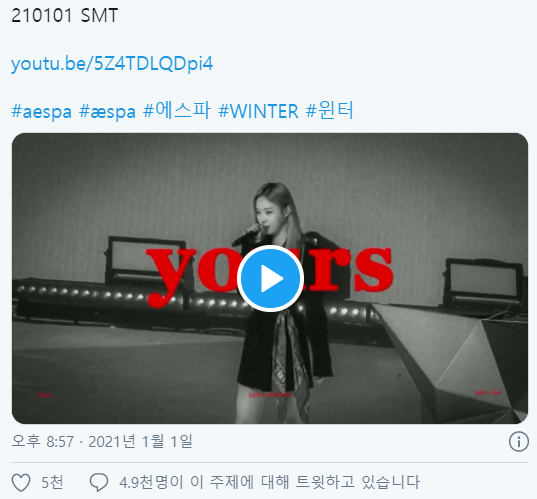Open the tweet info circle icon
537x499 pixels.
[x=519, y=442]
